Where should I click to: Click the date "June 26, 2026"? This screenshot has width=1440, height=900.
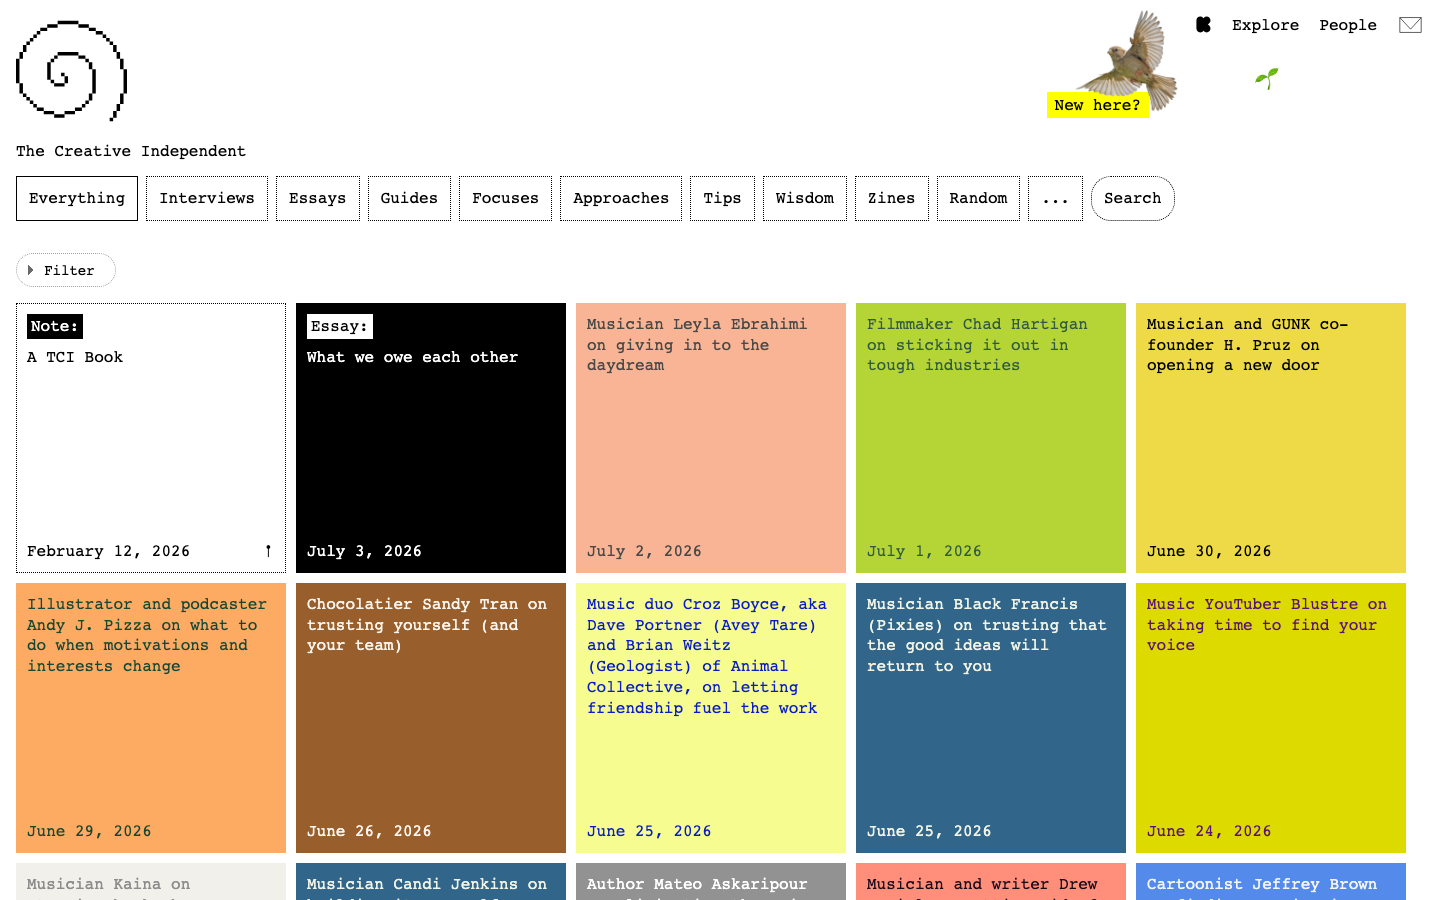[369, 831]
